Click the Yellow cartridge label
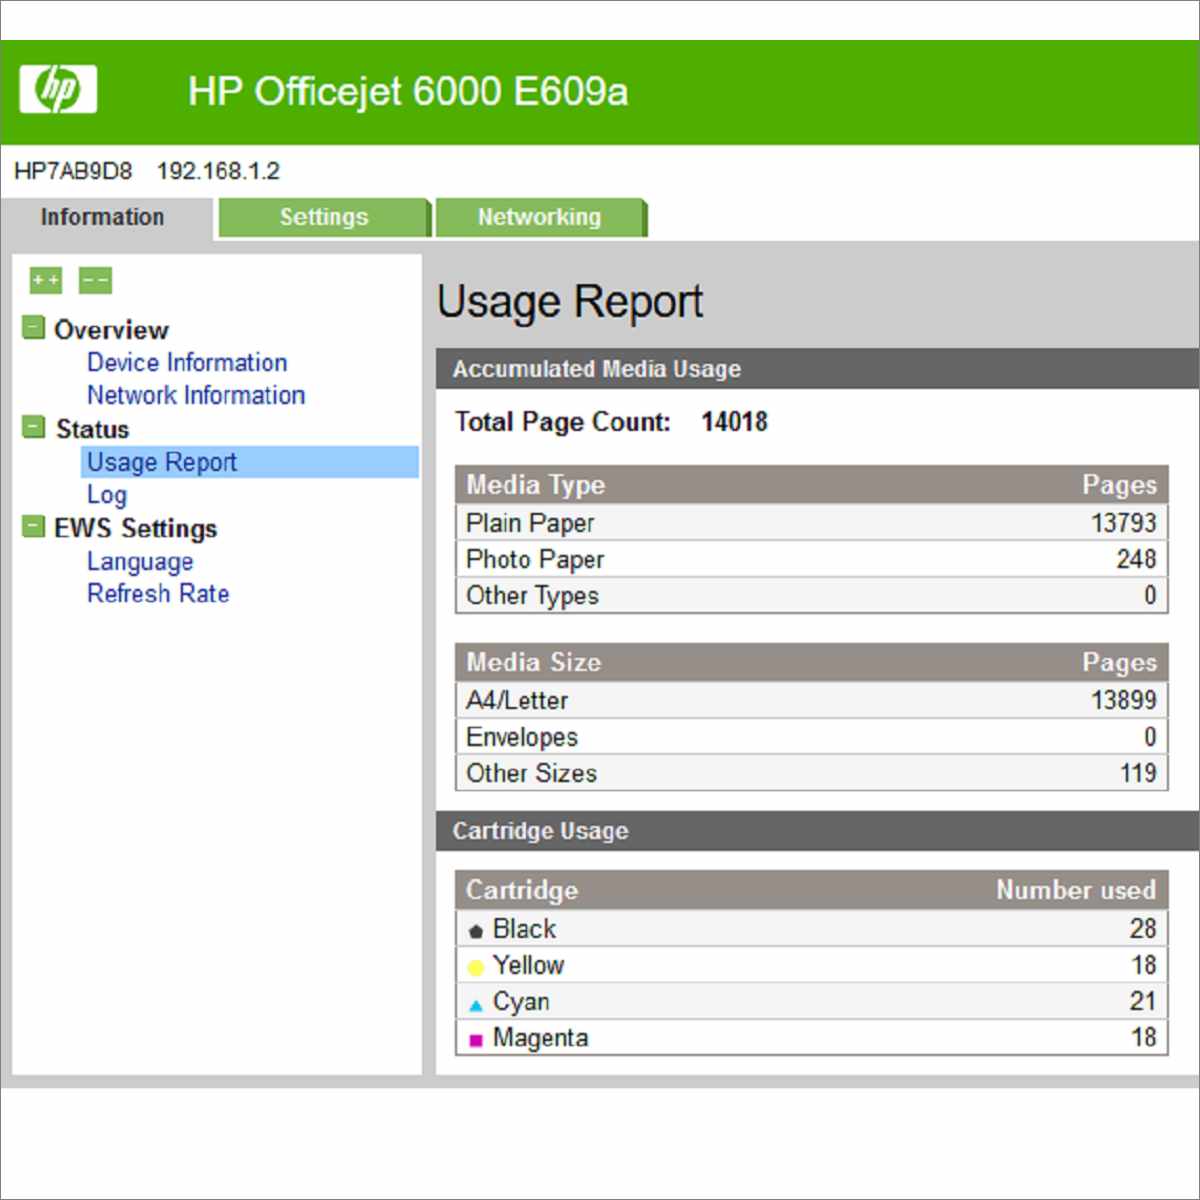 528,965
